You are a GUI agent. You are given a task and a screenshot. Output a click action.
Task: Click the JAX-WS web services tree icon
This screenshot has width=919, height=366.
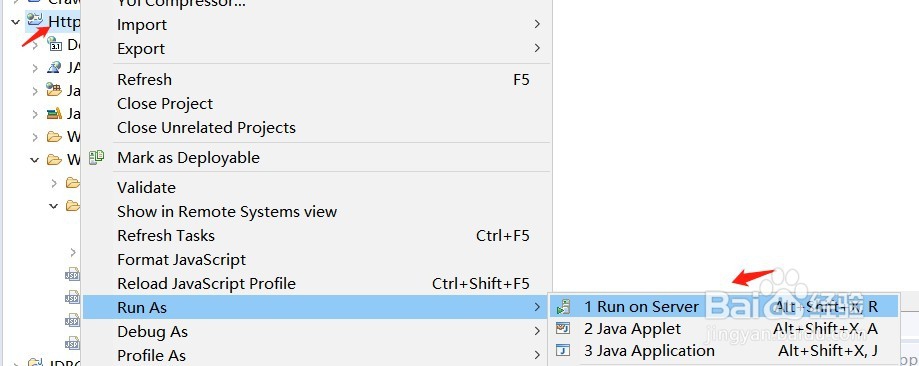click(x=55, y=67)
